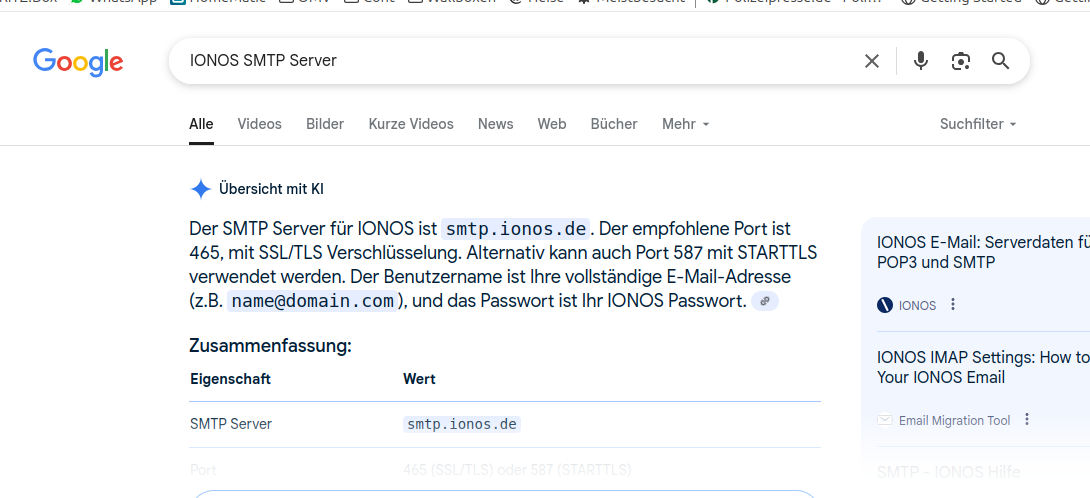Start voice search with the microphone icon
The height and width of the screenshot is (498, 1090).
pos(921,61)
